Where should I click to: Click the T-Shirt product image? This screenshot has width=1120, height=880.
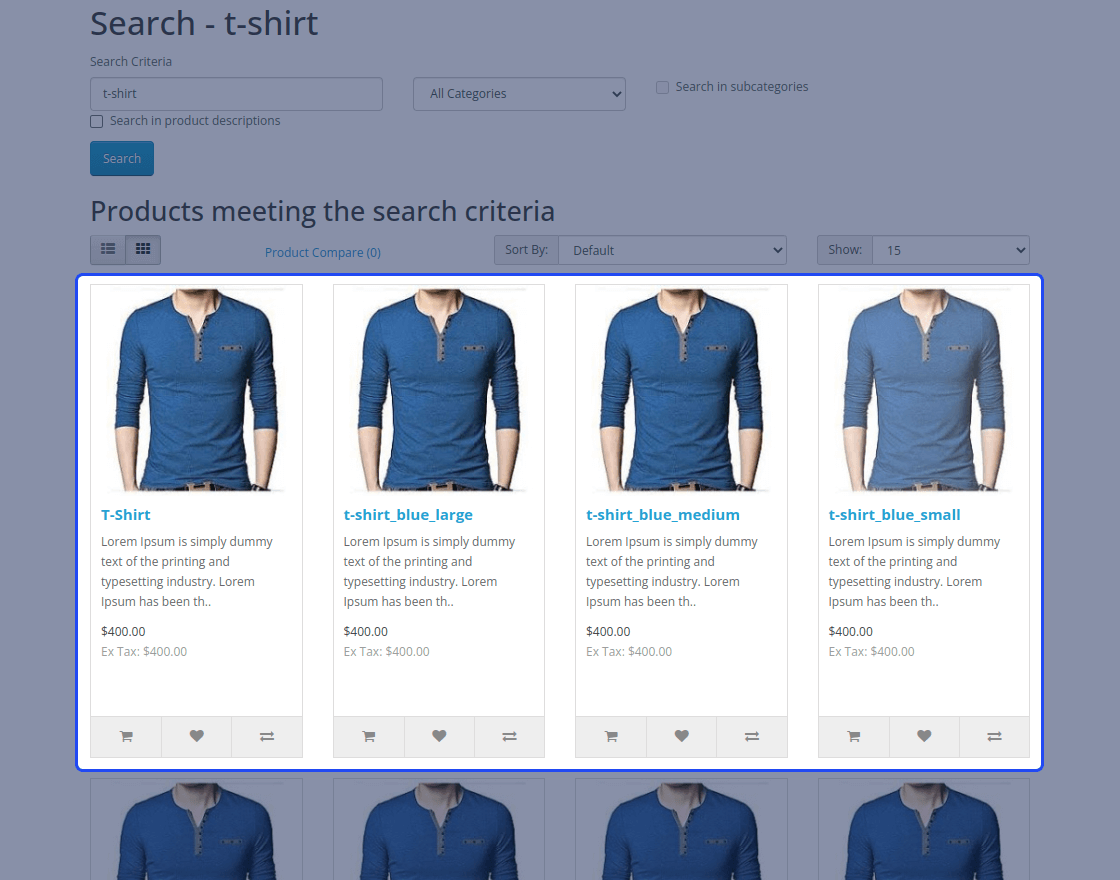point(196,389)
